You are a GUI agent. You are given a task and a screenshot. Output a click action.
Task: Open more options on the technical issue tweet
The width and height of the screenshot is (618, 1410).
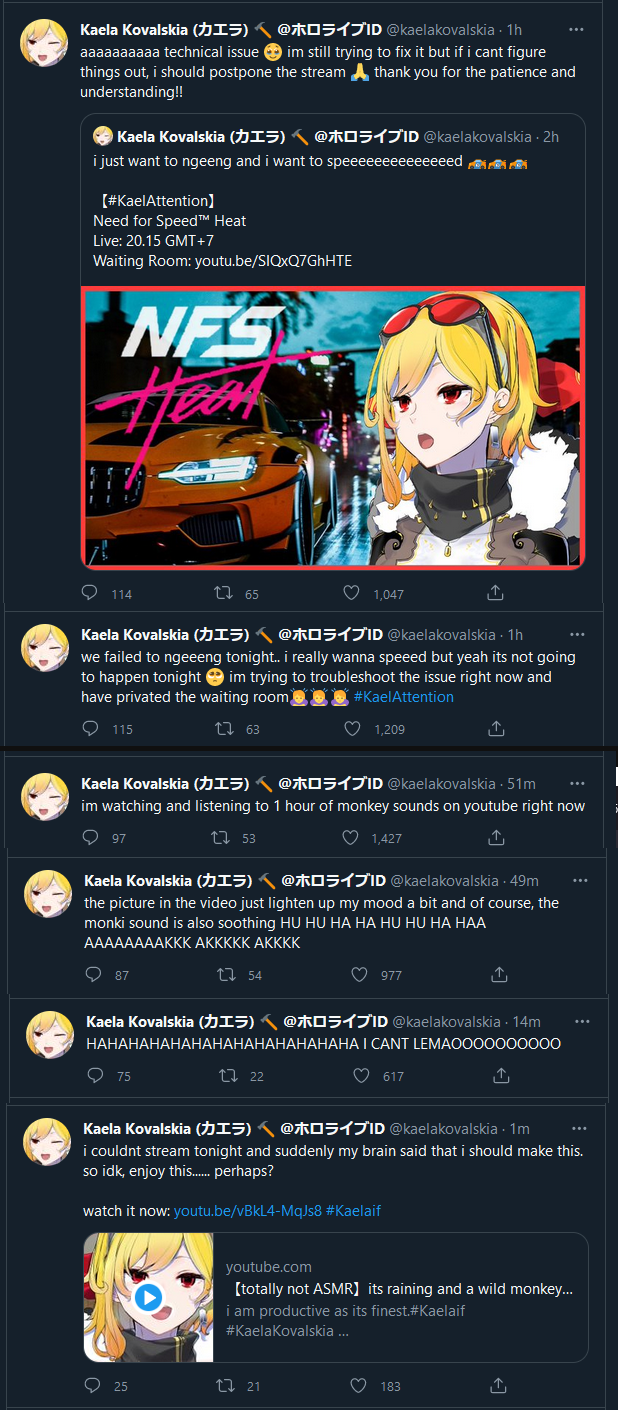pyautogui.click(x=577, y=30)
